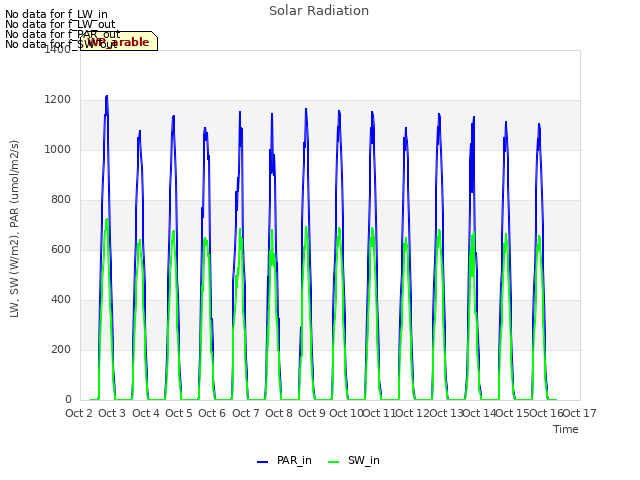Click the Time x-axis title
This screenshot has height=480, width=640.
click(x=566, y=429)
